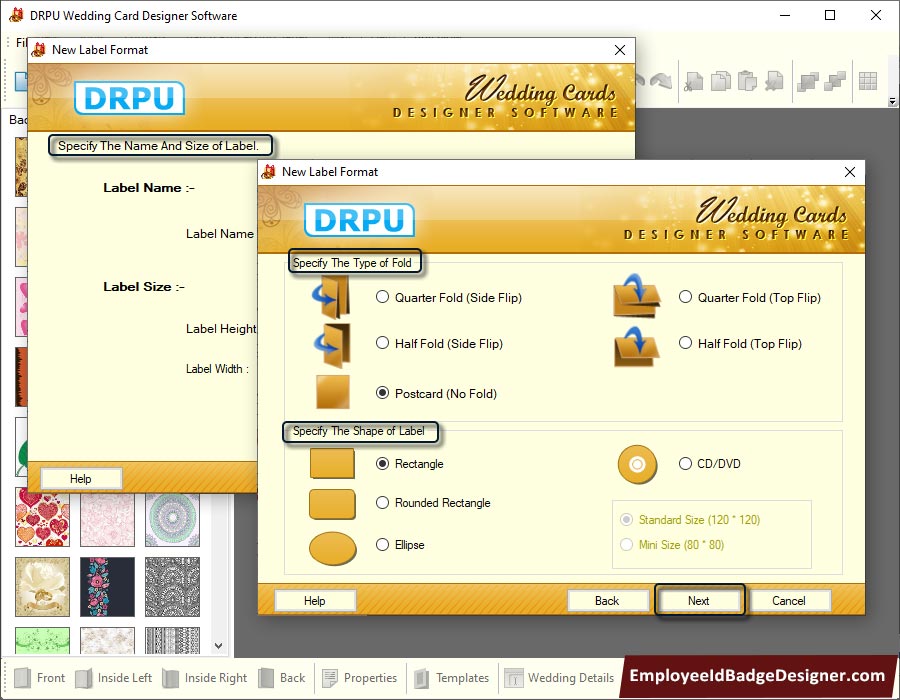Open the Inside Left tab

[114, 678]
